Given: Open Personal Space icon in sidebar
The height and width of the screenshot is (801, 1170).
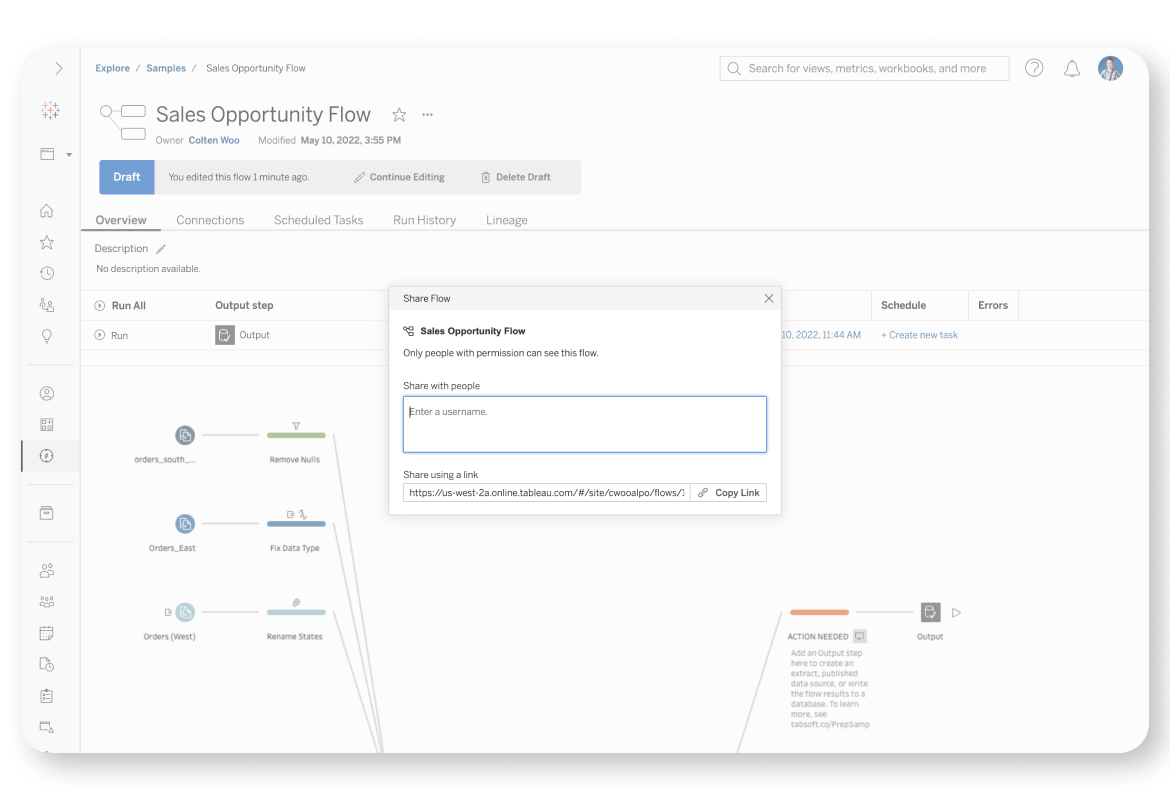Looking at the screenshot, I should coord(46,393).
